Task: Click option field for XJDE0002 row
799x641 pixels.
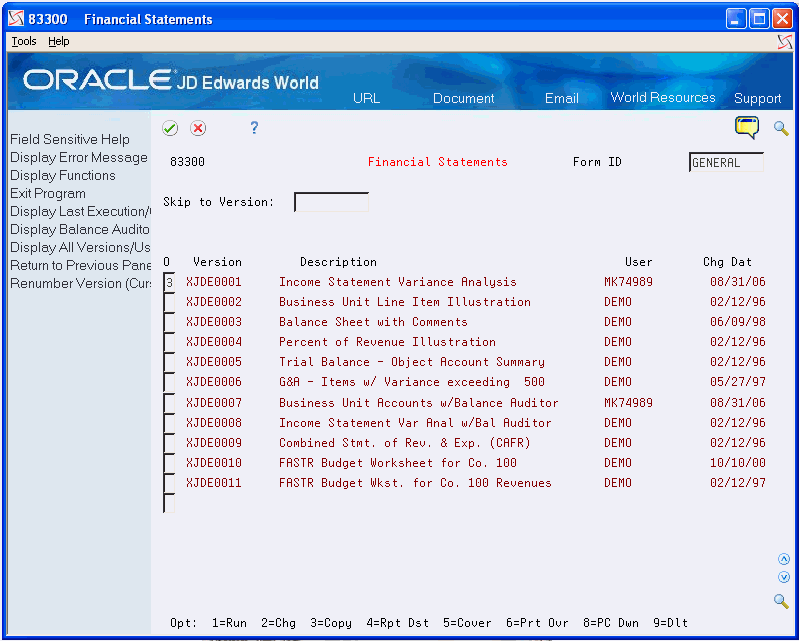Action: coord(169,302)
